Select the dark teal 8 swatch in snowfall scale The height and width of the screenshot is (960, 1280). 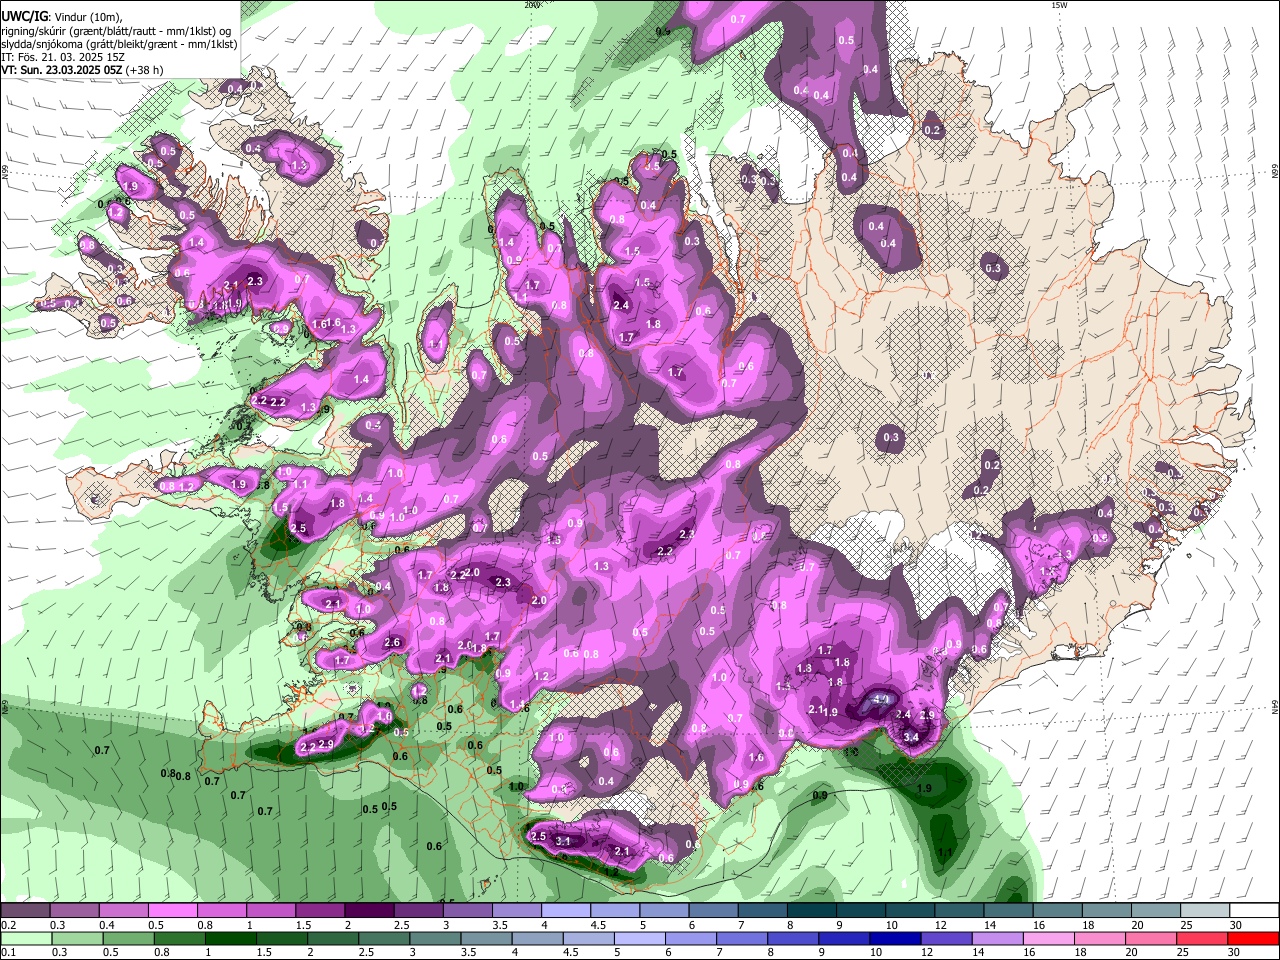coord(811,911)
